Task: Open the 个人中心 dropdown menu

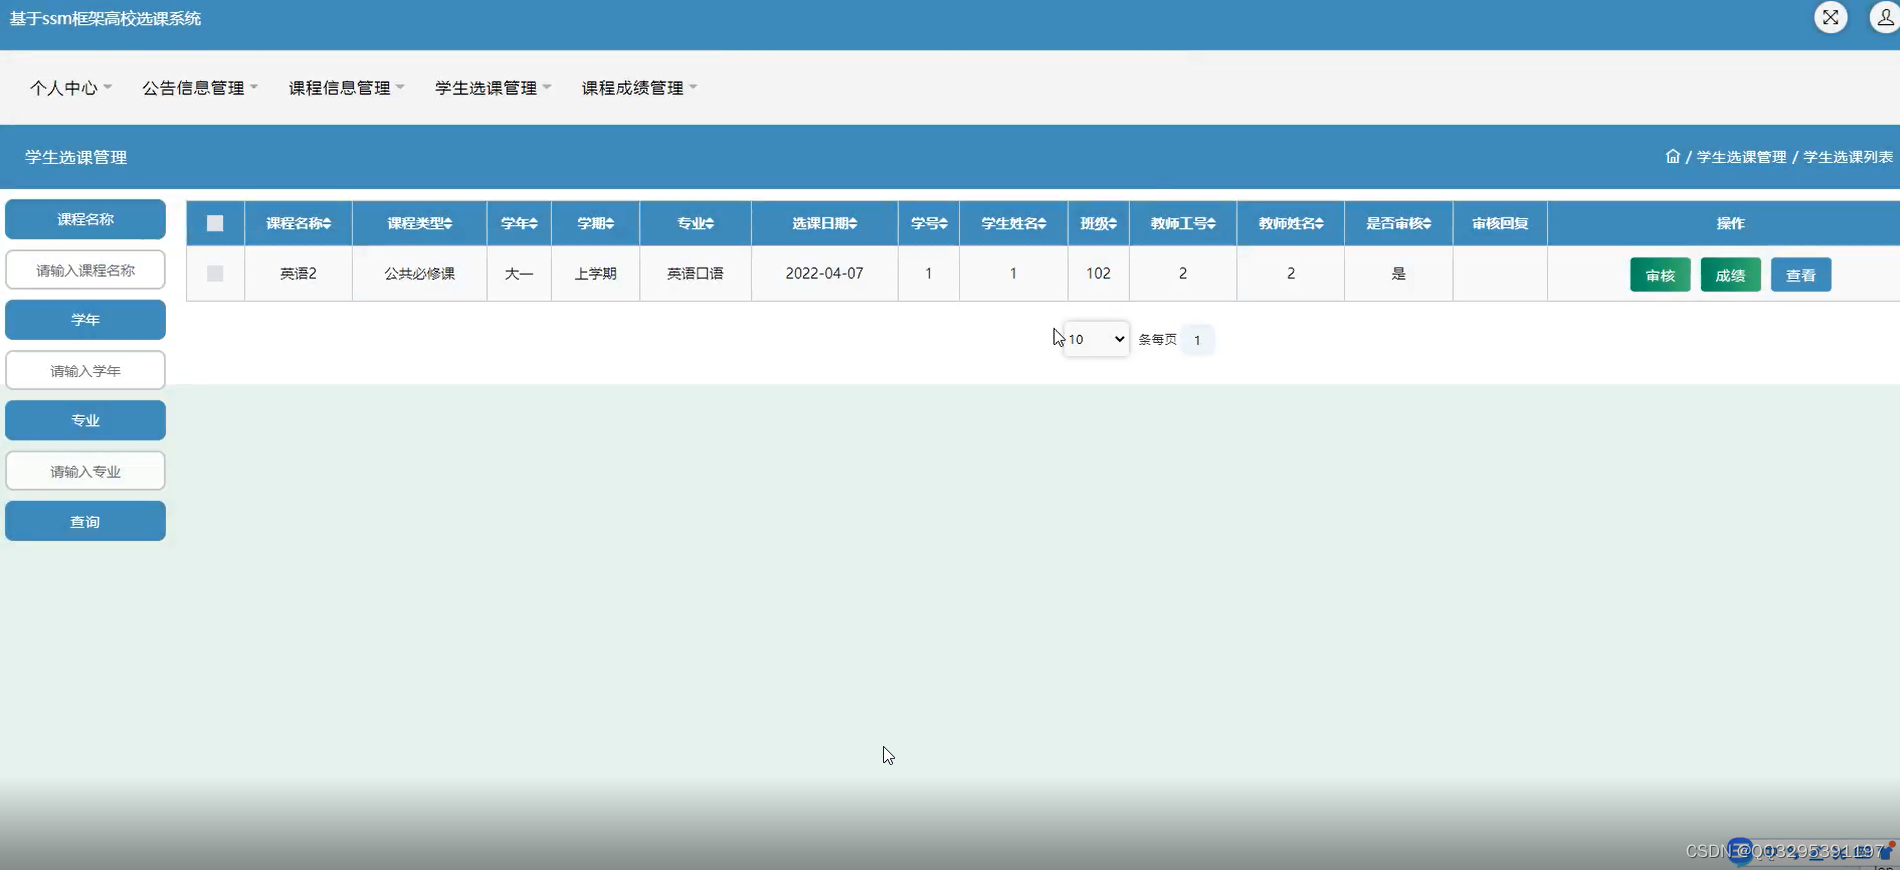Action: pyautogui.click(x=70, y=88)
